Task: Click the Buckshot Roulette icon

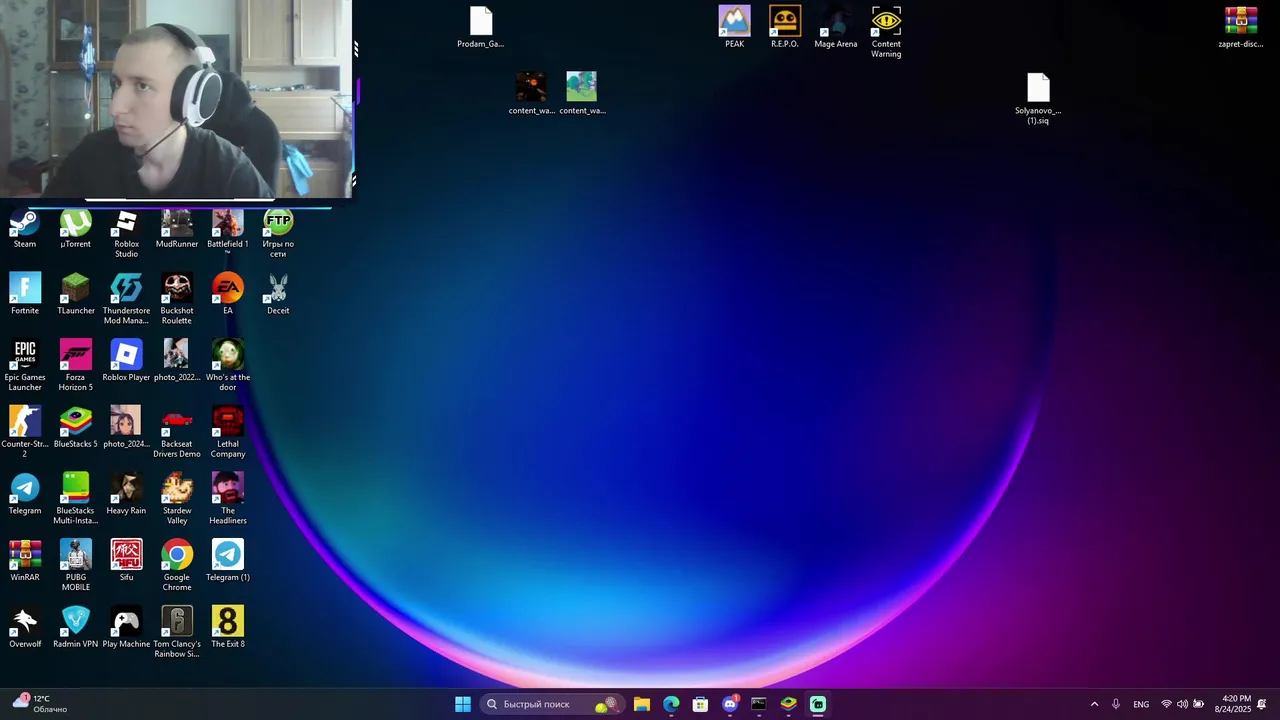Action: click(x=177, y=299)
